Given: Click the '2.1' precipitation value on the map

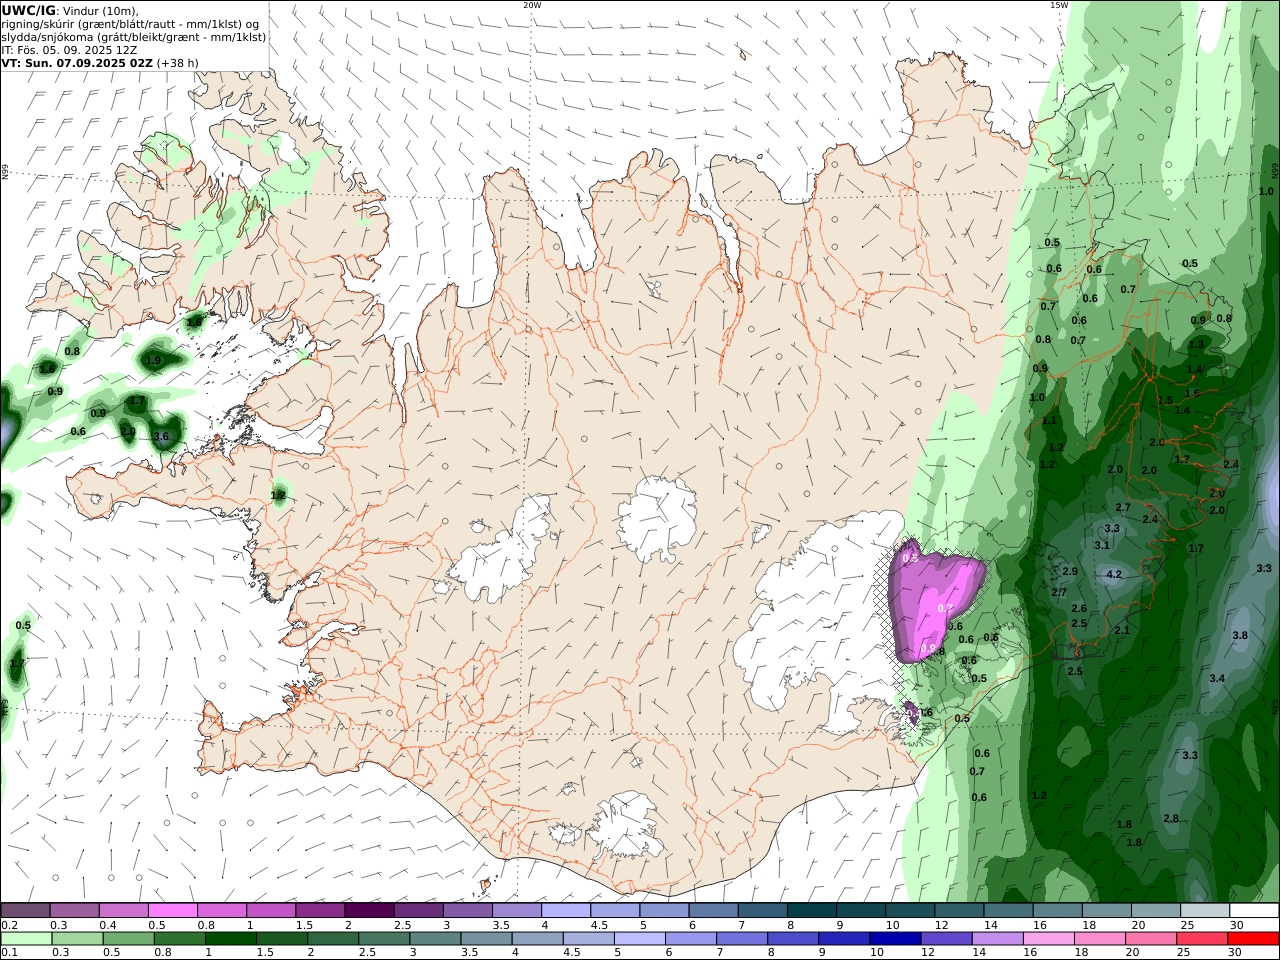Looking at the screenshot, I should pos(1122,631).
